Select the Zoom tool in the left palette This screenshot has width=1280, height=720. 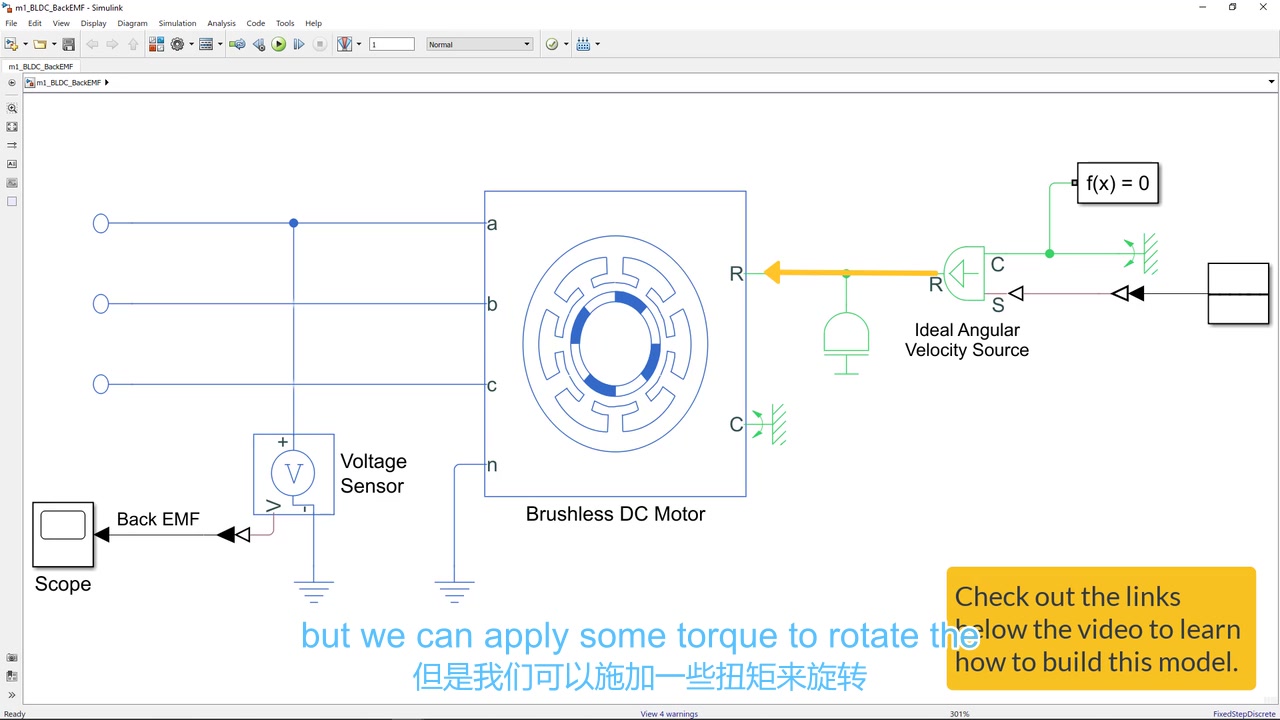(12, 108)
